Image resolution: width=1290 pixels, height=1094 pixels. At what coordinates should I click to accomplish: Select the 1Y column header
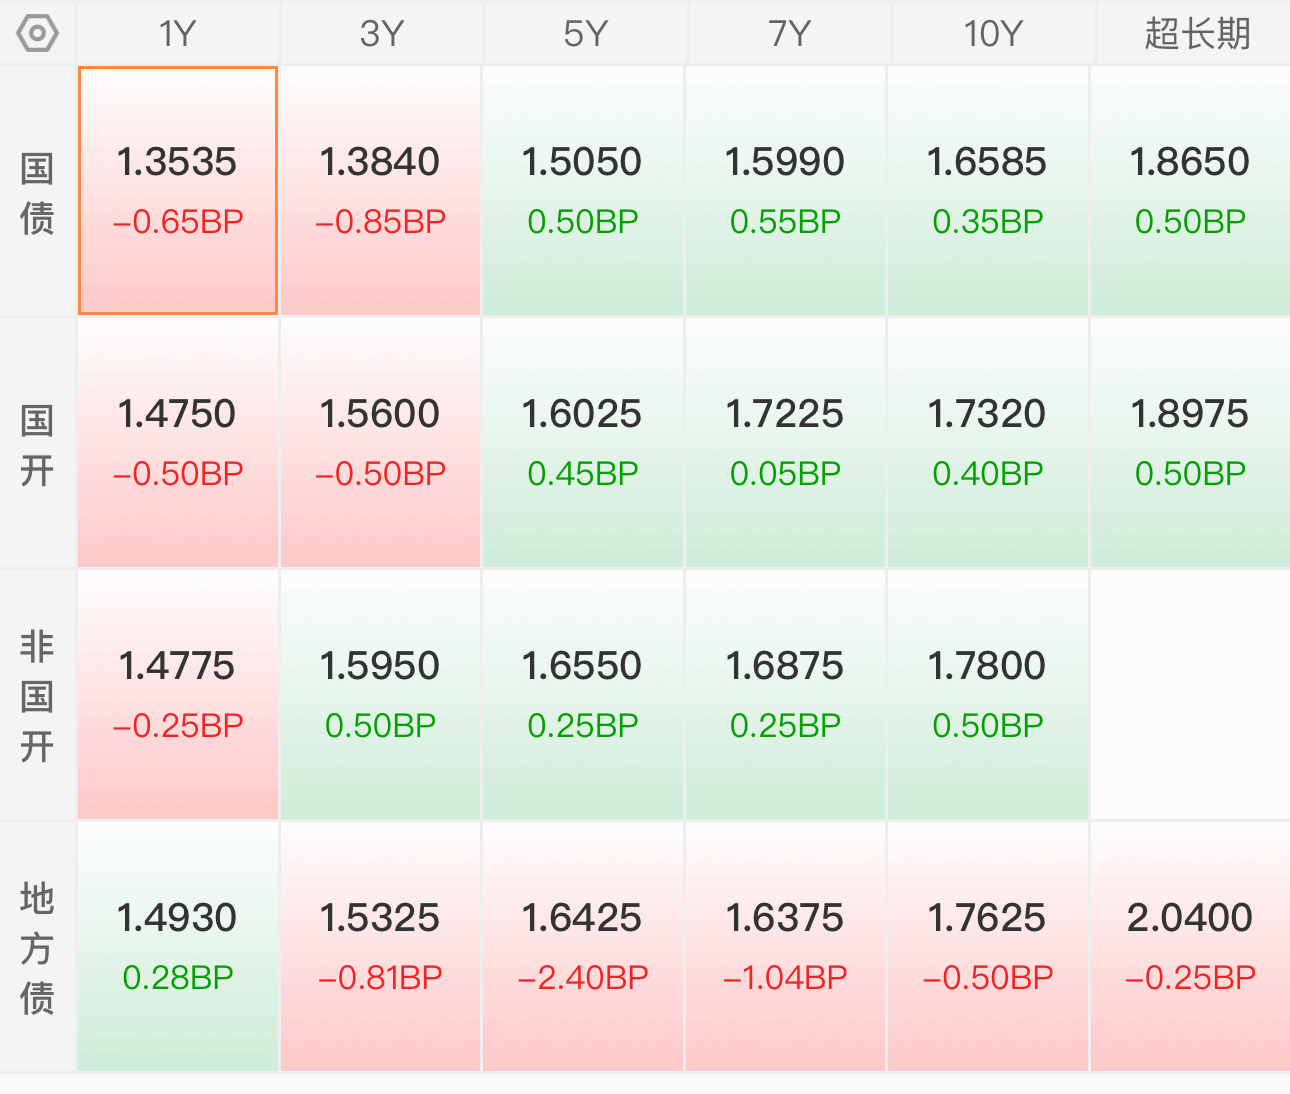click(x=178, y=34)
